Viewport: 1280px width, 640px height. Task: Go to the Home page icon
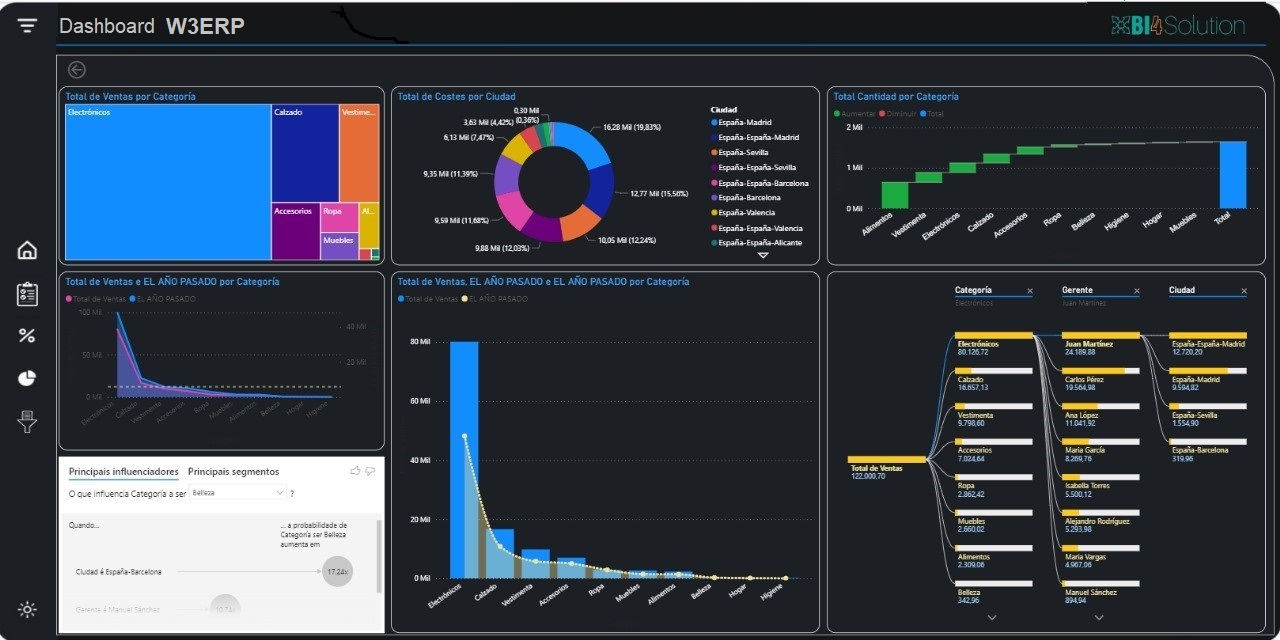click(x=27, y=250)
